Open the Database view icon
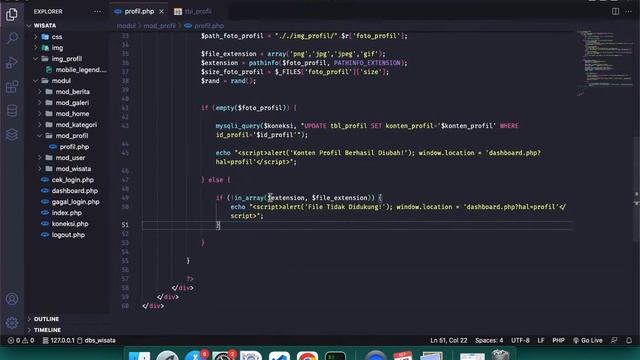Screen dimensions: 640x360 pyautogui.click(x=12, y=111)
